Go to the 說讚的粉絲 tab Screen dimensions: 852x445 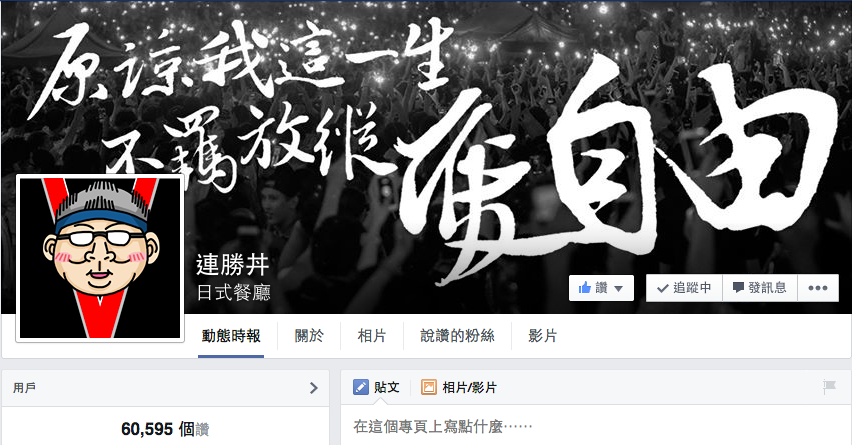[x=458, y=336]
